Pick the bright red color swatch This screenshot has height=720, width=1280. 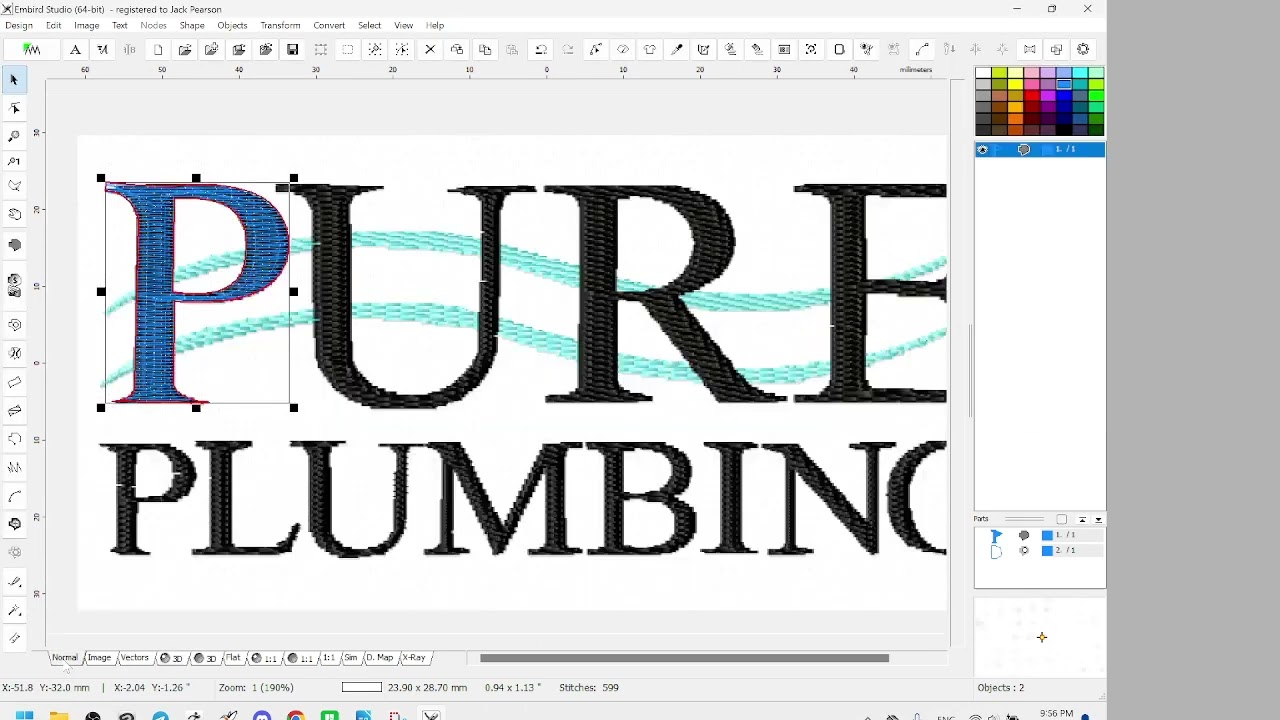[x=1032, y=96]
